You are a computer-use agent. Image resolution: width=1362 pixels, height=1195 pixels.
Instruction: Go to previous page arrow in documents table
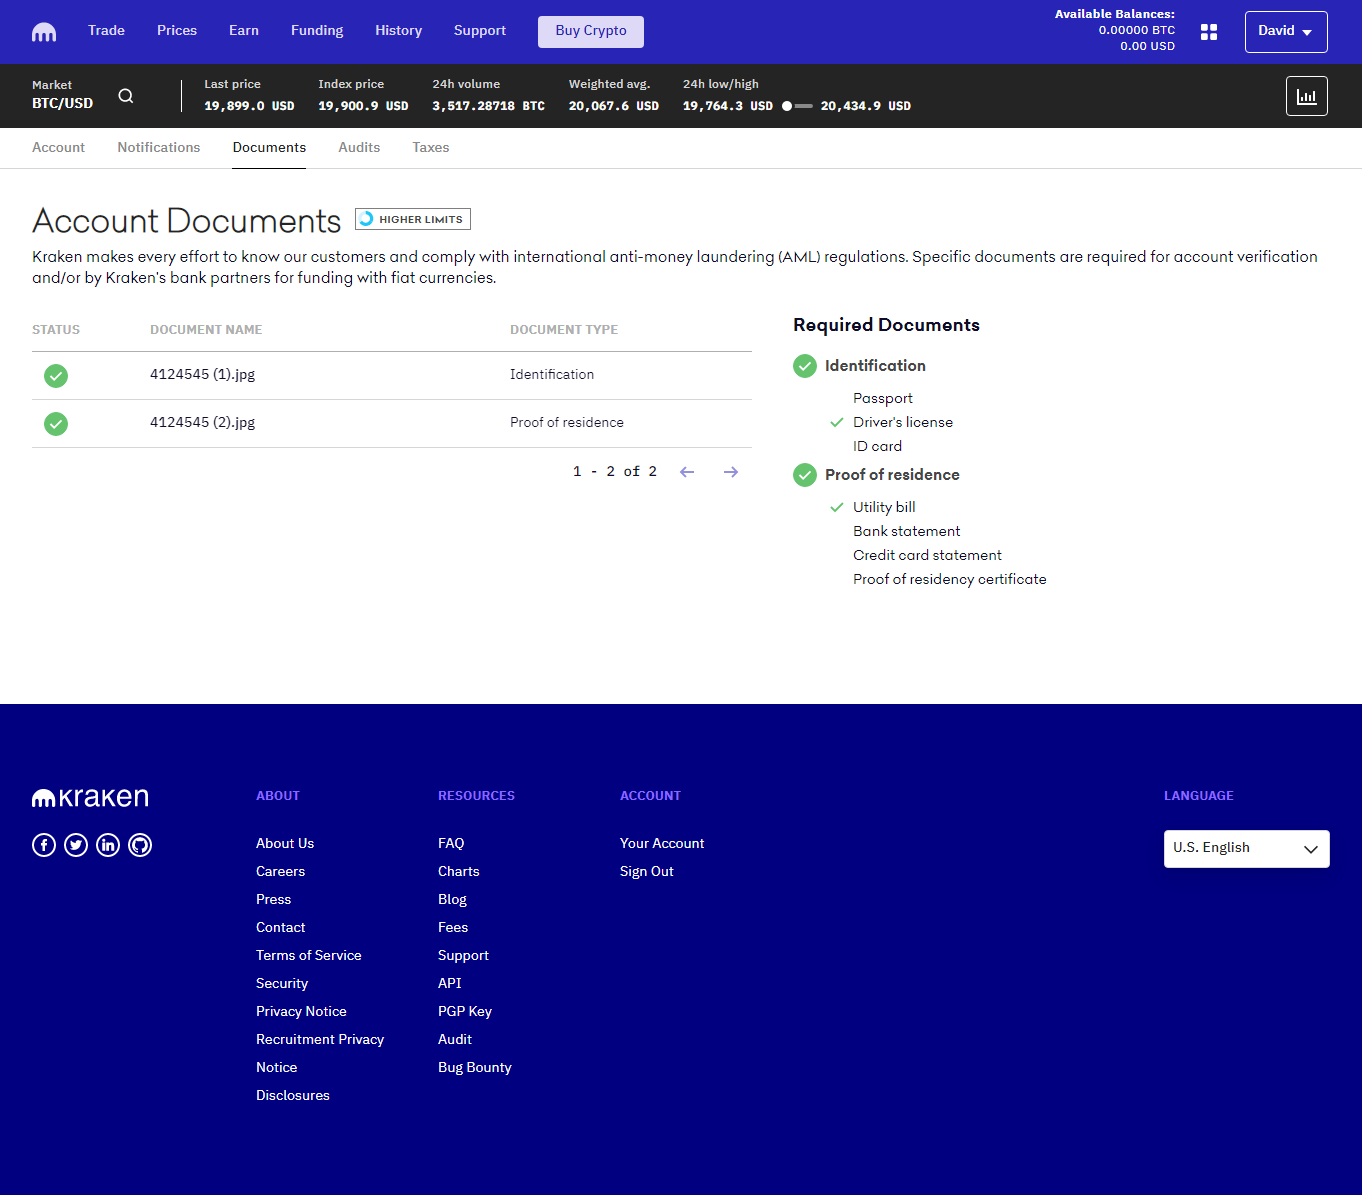tap(687, 472)
